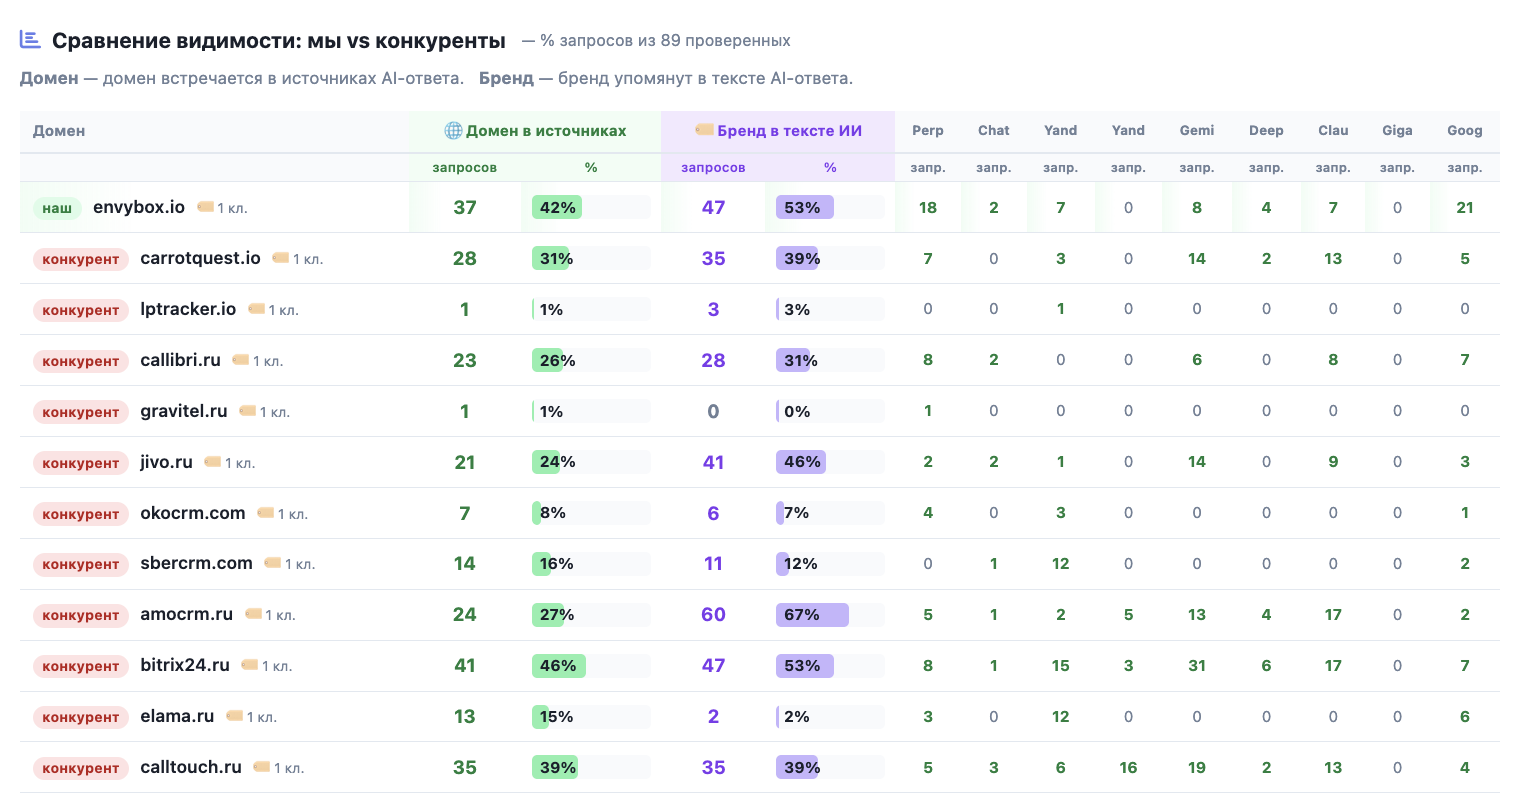
Task: Click the tag icon beside jivo.ru
Action: [x=213, y=462]
